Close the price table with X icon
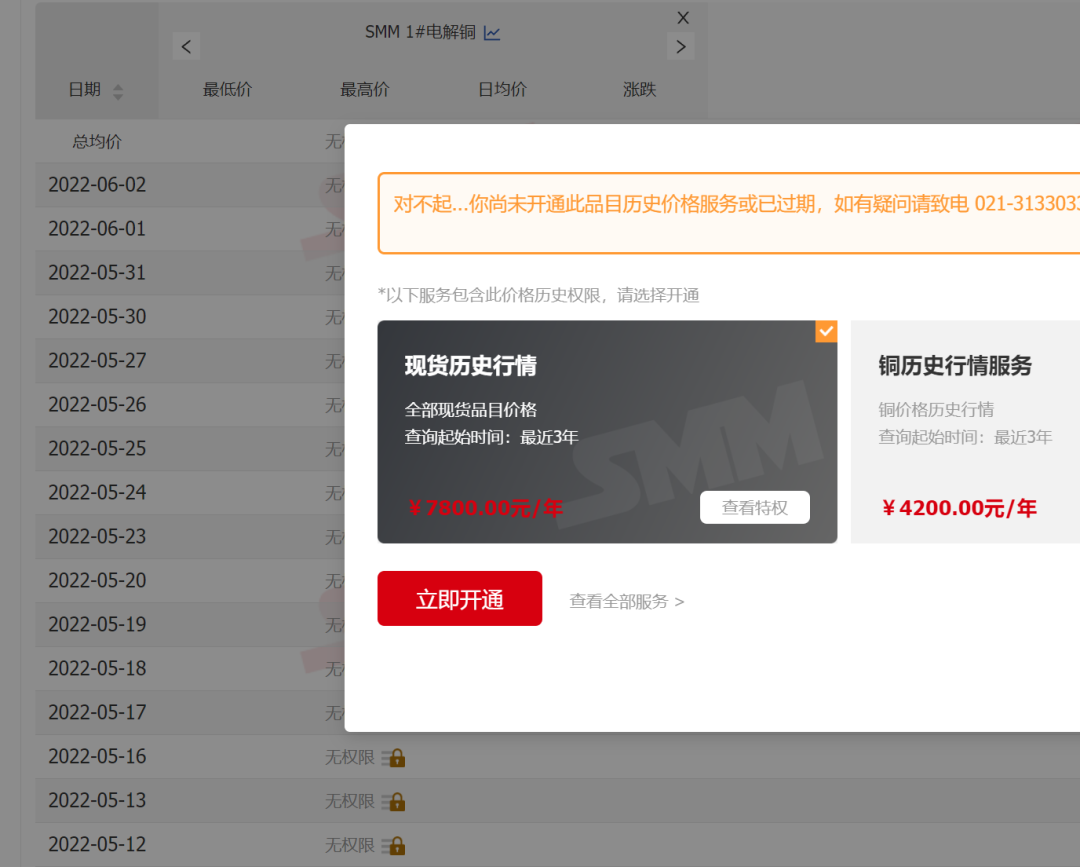The height and width of the screenshot is (867, 1080). [683, 18]
